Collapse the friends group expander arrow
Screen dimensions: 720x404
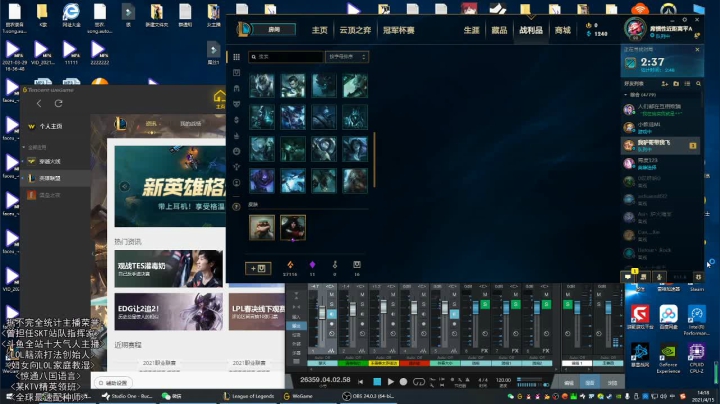tap(625, 95)
